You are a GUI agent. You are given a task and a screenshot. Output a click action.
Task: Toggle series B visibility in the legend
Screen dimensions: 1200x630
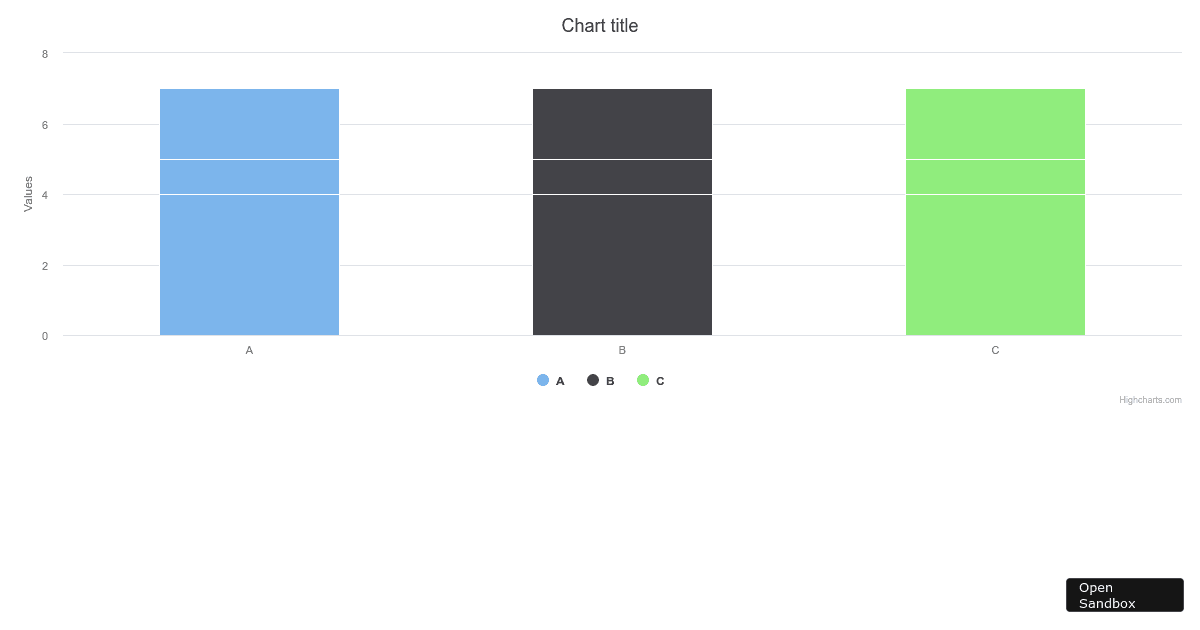(610, 380)
